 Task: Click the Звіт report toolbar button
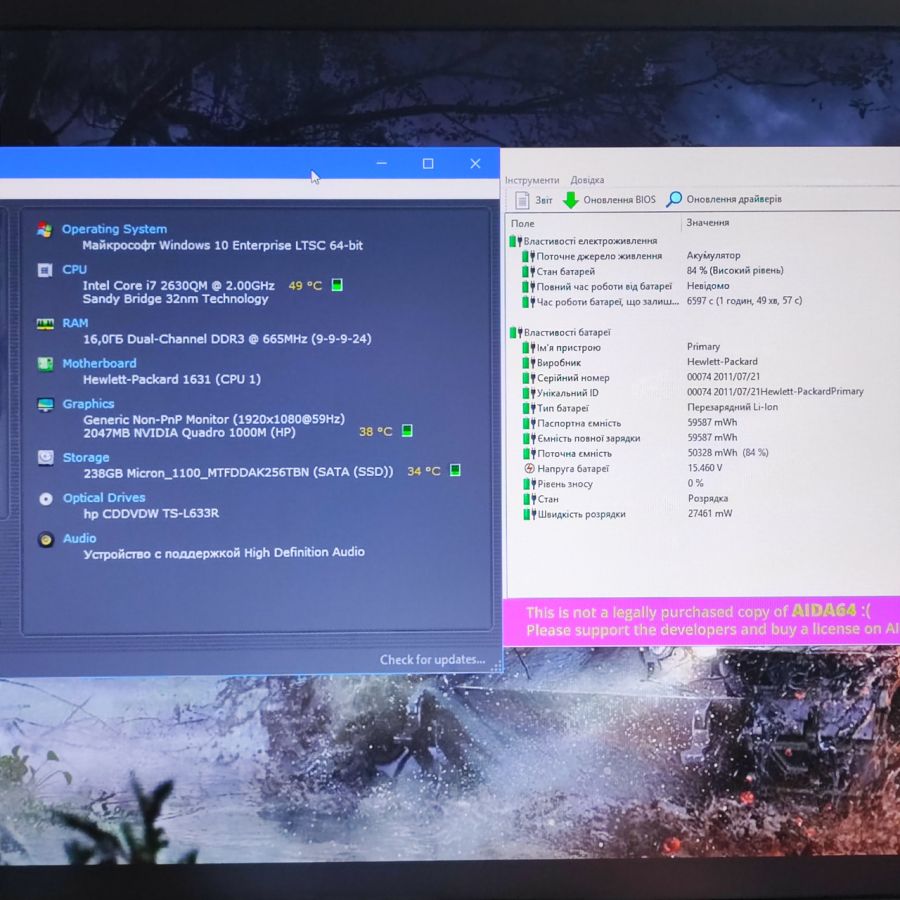534,200
